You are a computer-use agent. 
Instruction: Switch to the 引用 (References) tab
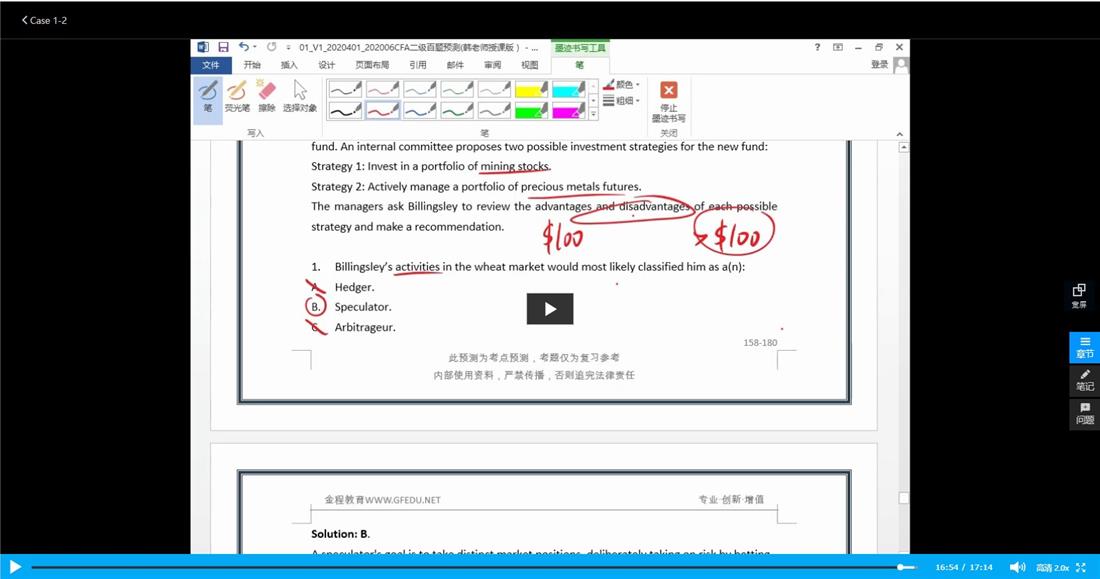pos(418,65)
